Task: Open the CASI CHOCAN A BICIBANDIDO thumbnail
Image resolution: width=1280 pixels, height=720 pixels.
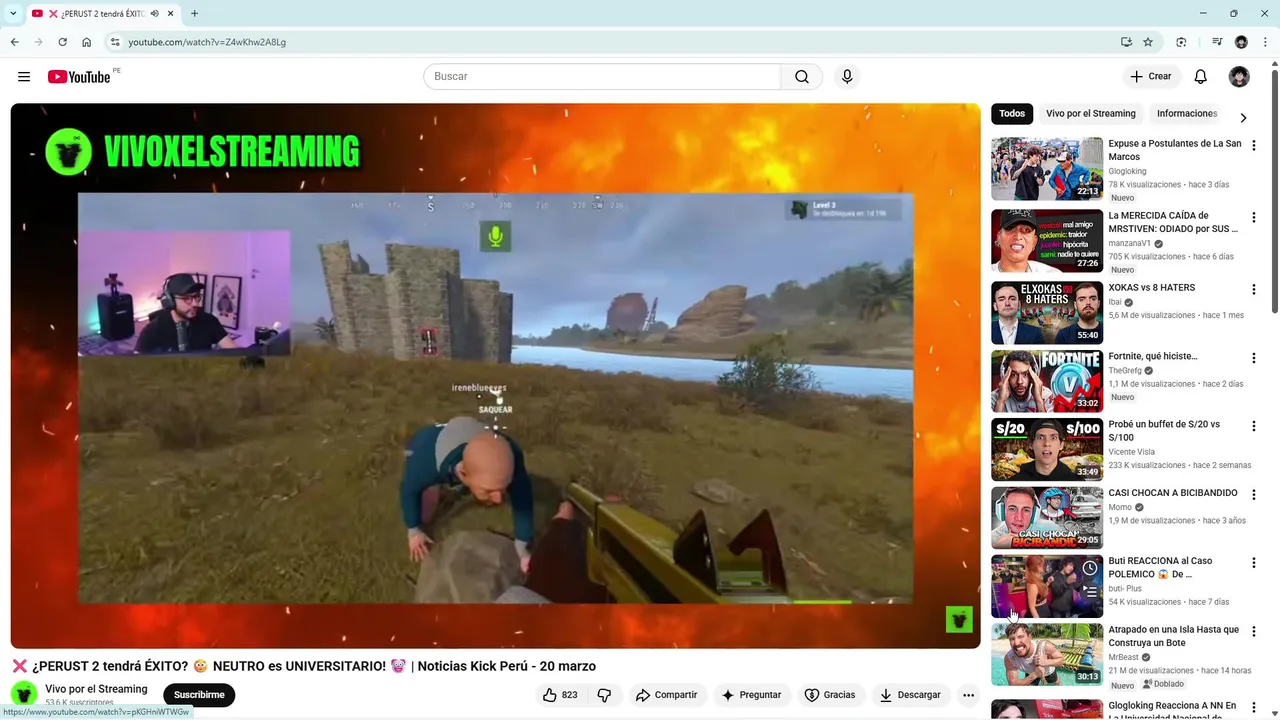Action: click(x=1047, y=518)
